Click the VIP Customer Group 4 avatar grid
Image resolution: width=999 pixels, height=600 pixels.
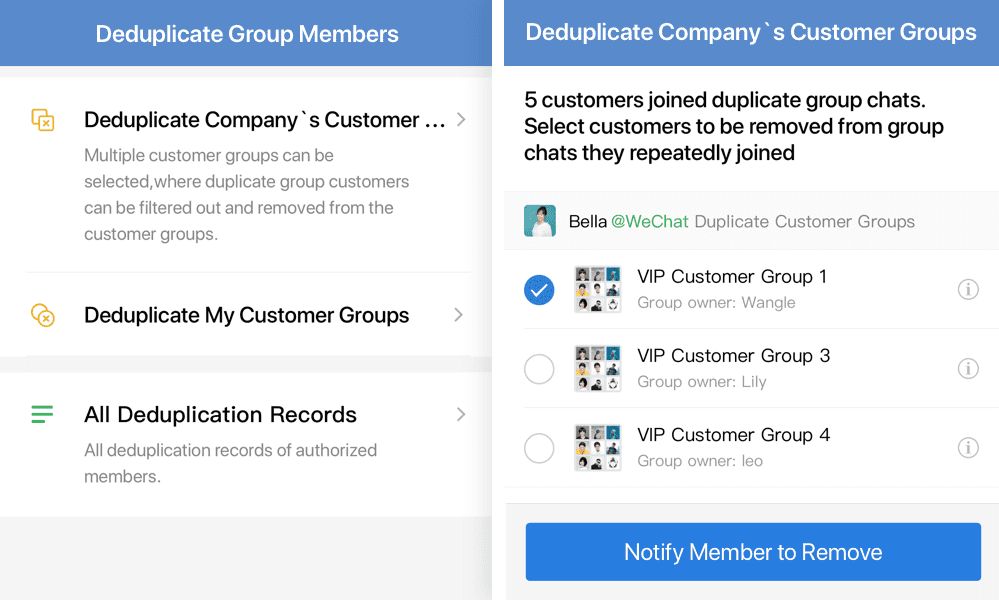[x=598, y=448]
